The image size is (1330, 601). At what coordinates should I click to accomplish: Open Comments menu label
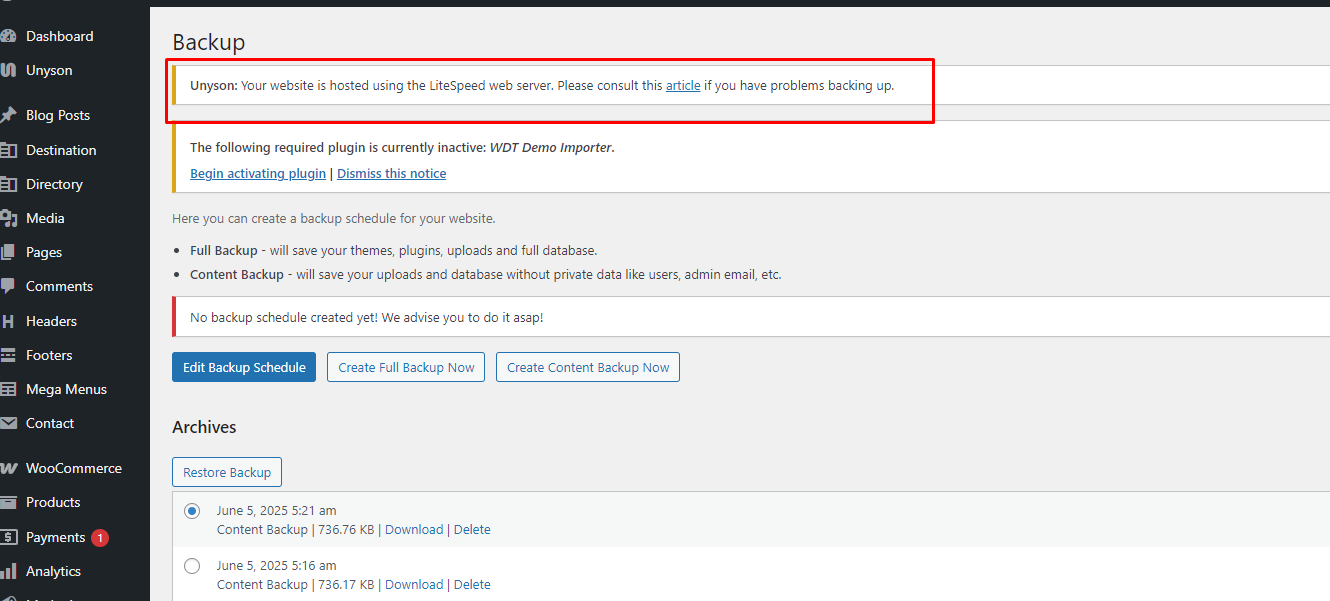[x=59, y=286]
